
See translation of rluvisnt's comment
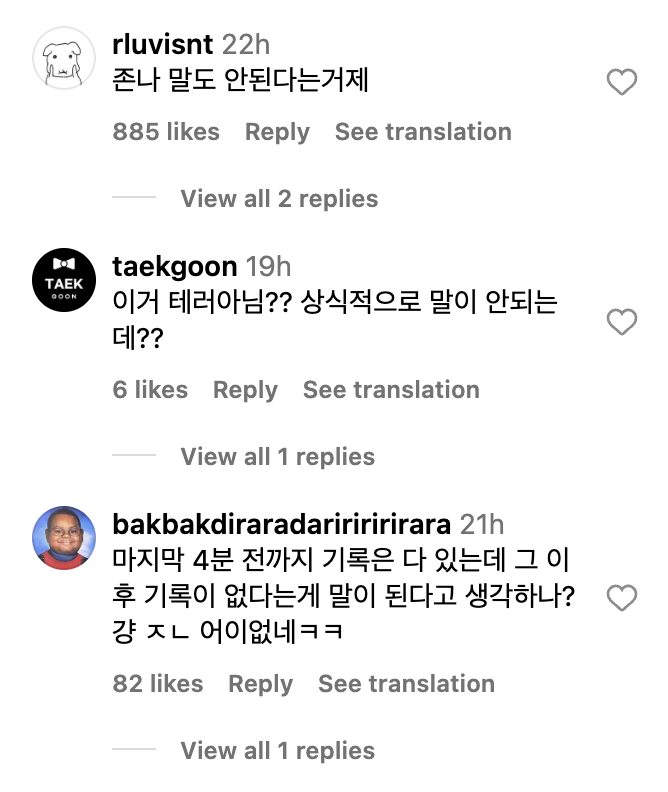[423, 132]
